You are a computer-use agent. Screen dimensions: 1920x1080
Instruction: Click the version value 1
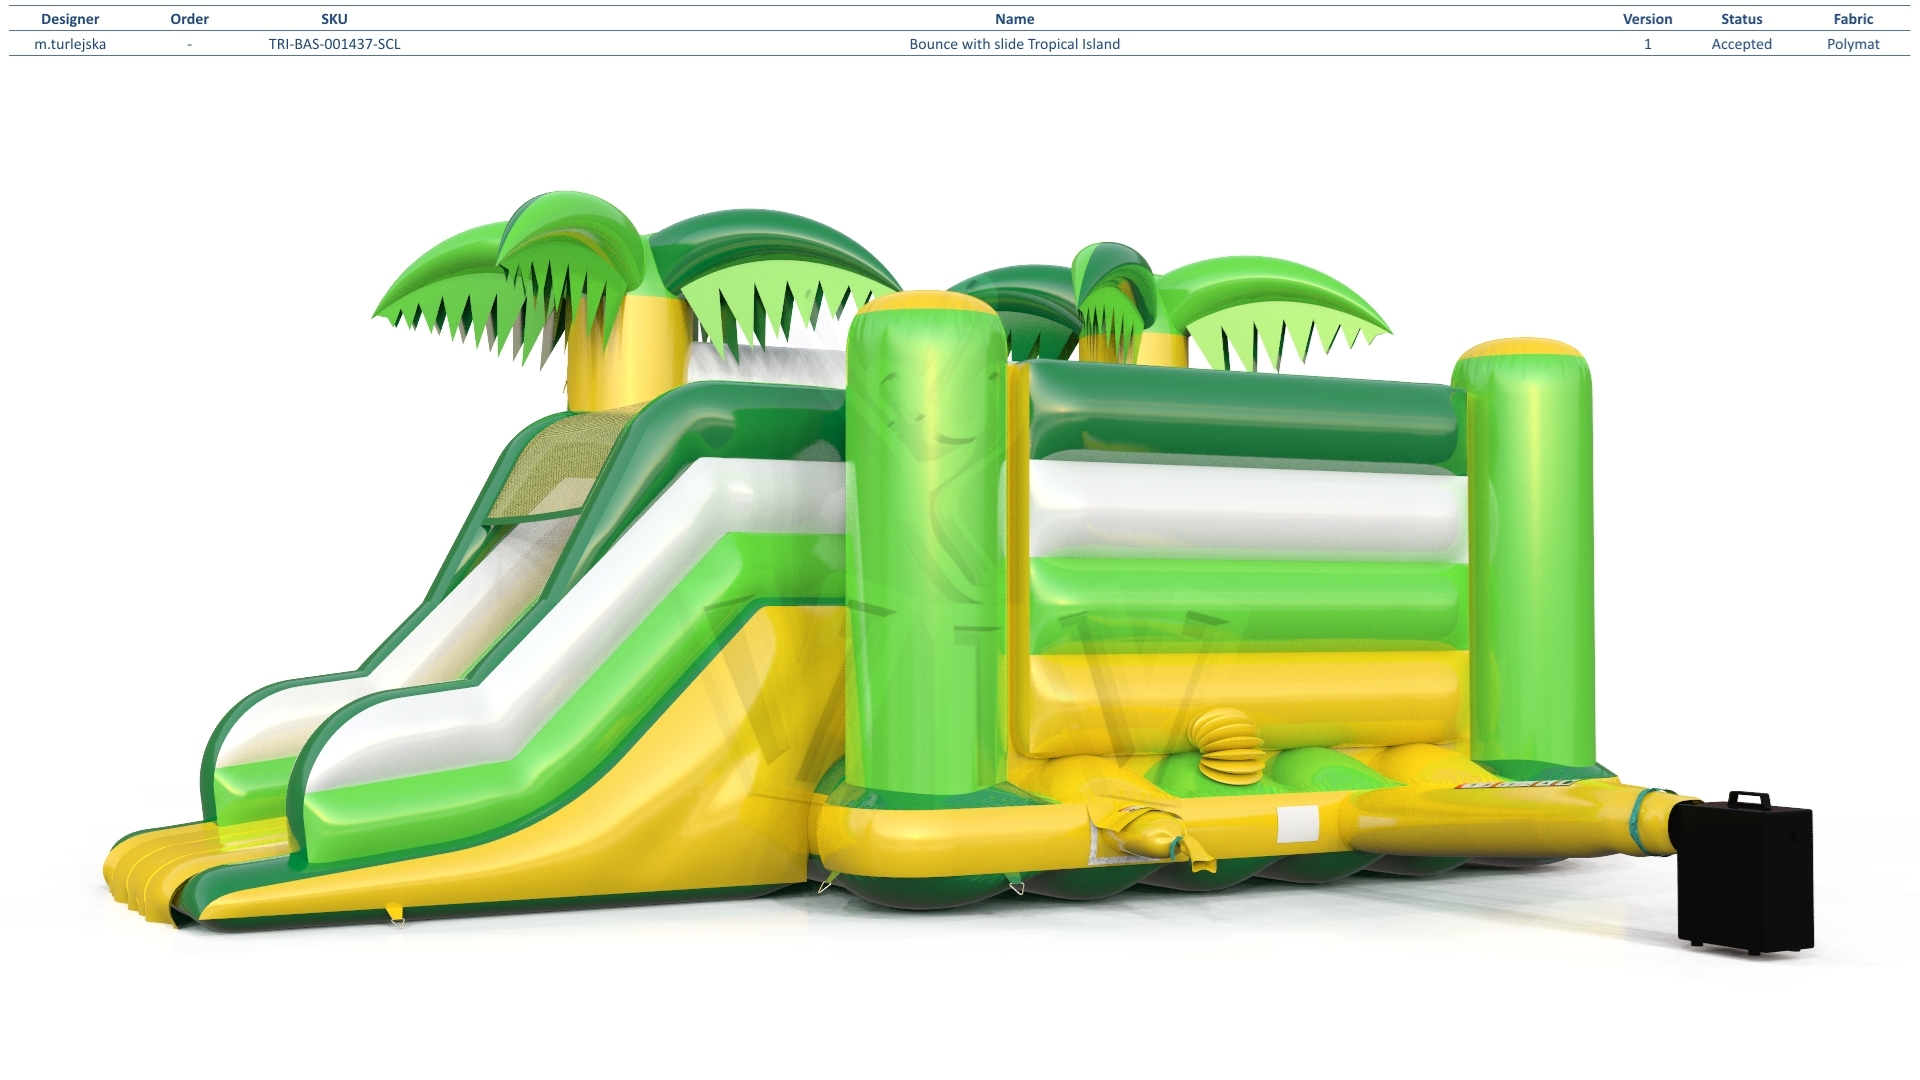[1647, 44]
